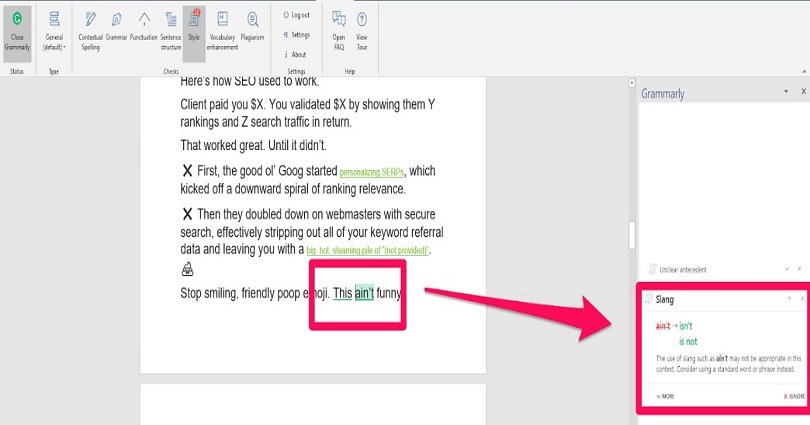Apply the "is not" replacement suggestion
Image resolution: width=810 pixels, height=425 pixels.
click(688, 341)
